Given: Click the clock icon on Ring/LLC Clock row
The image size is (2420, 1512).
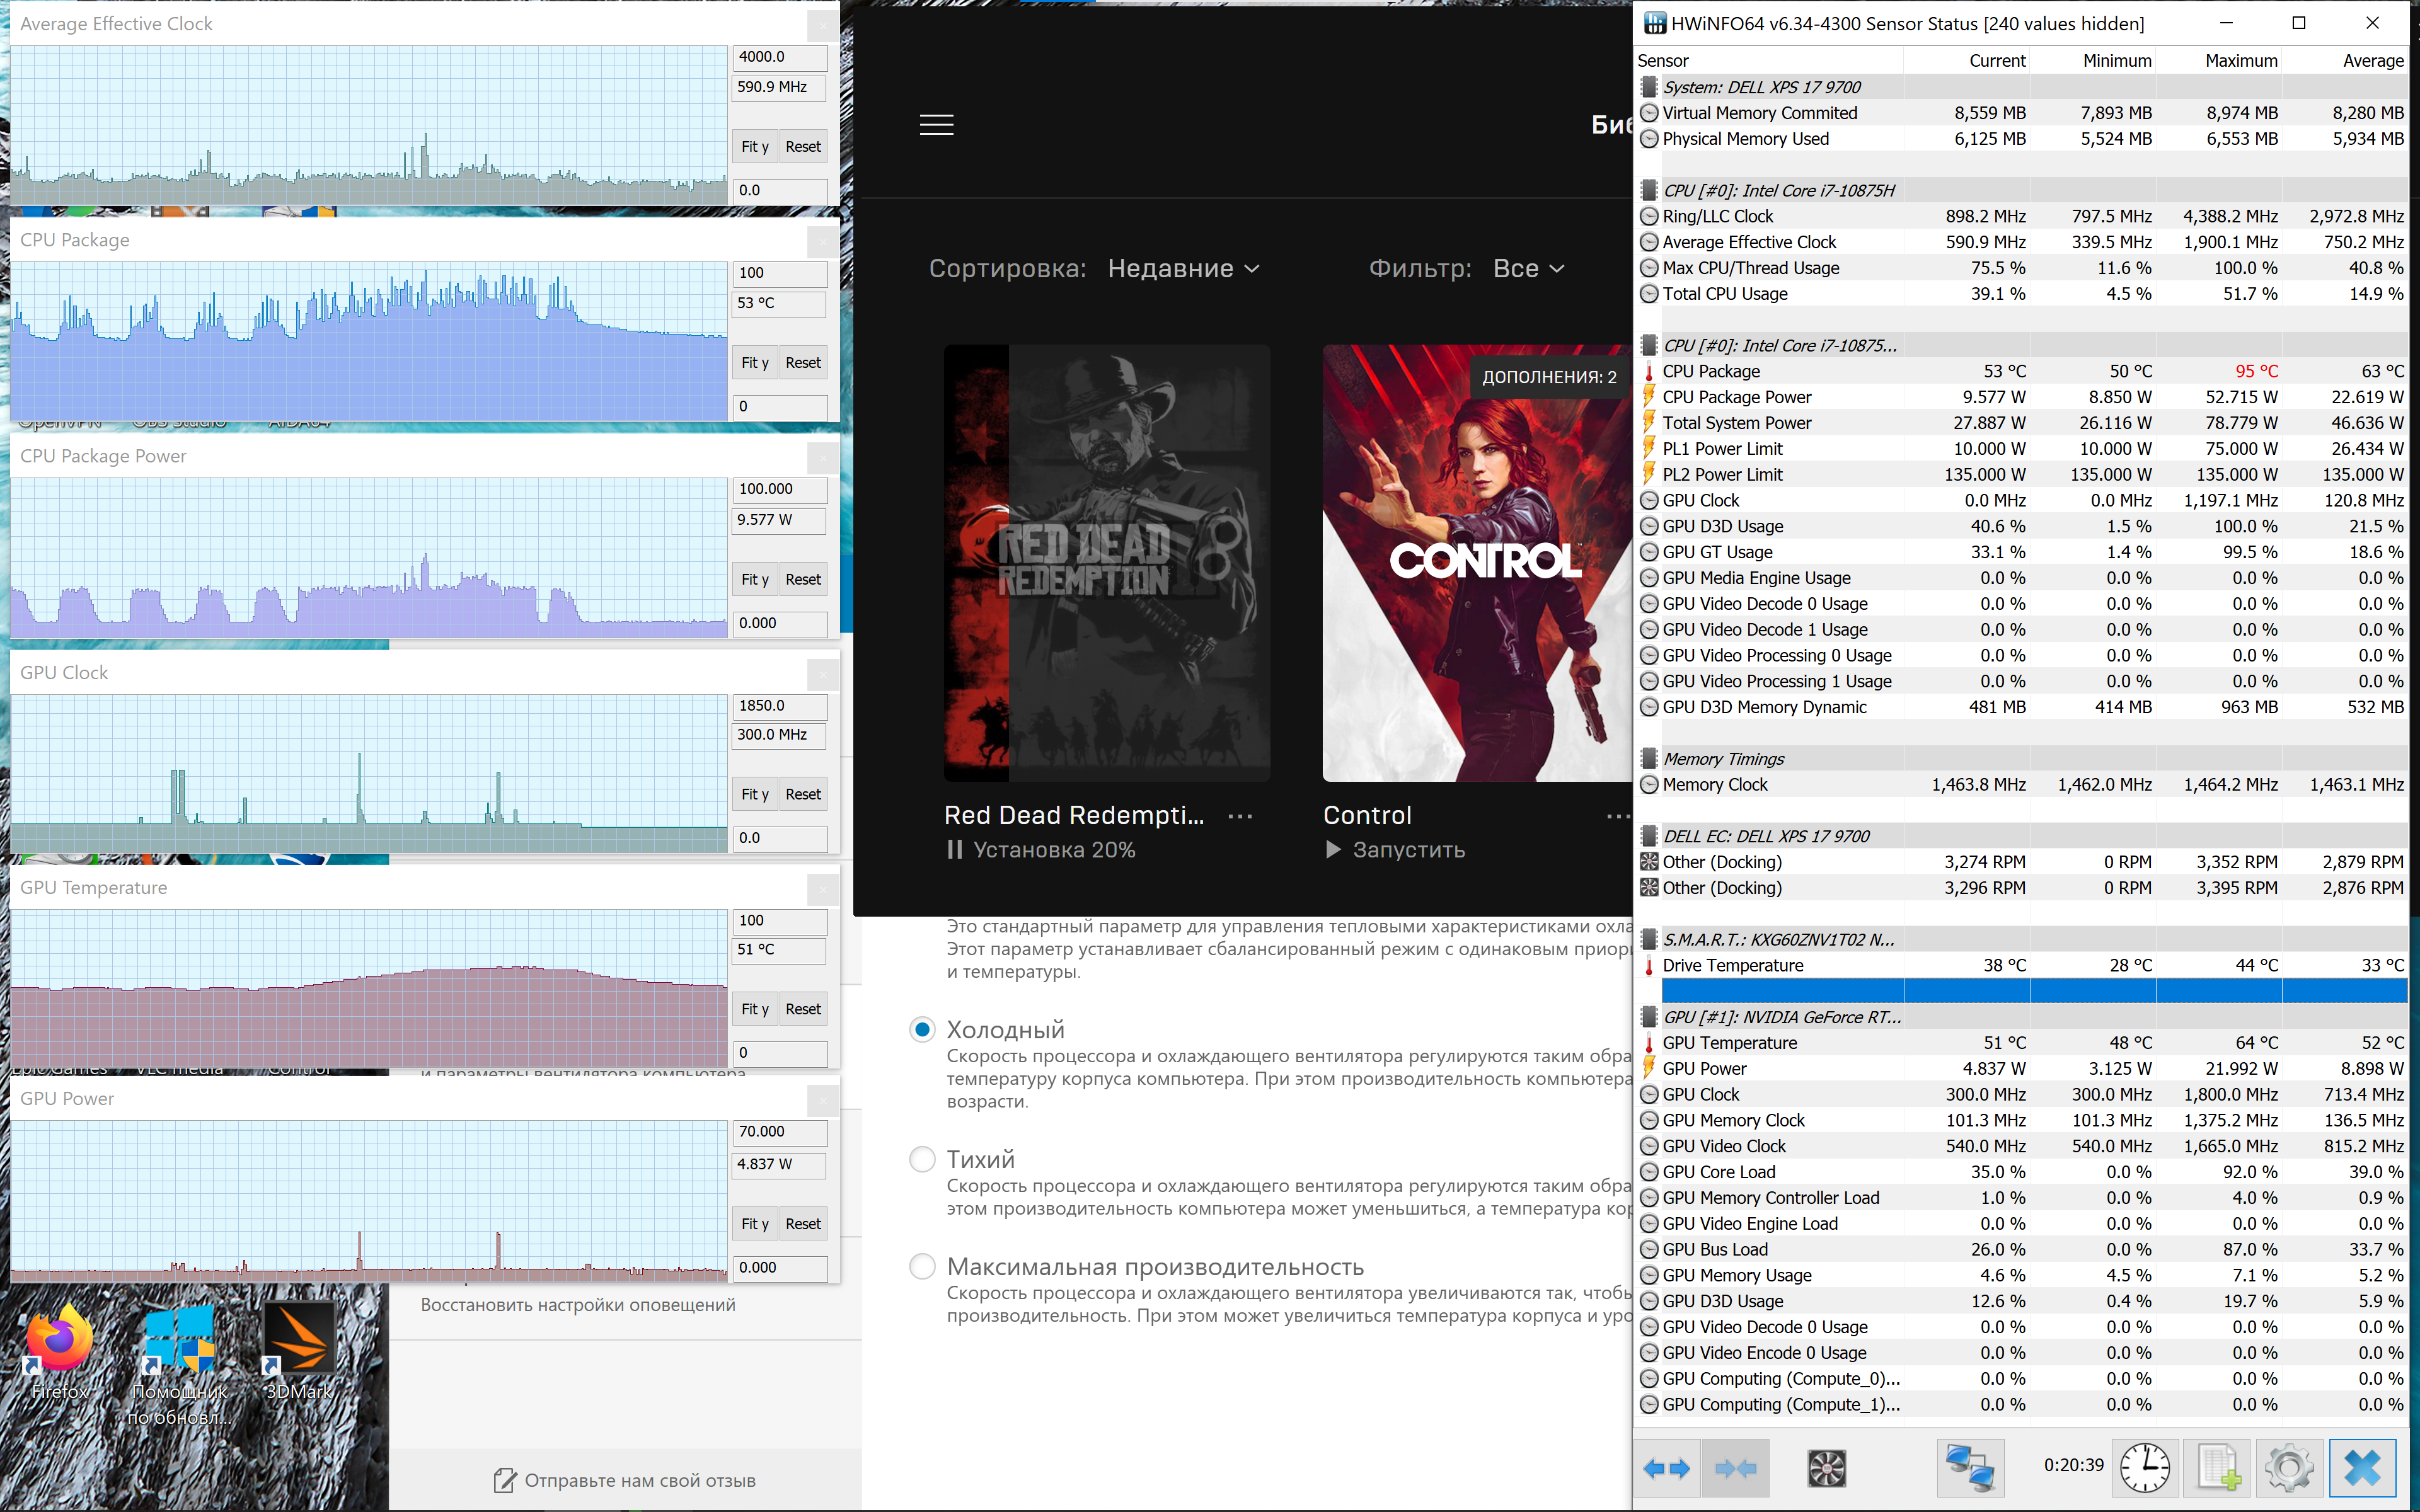Looking at the screenshot, I should pyautogui.click(x=1649, y=217).
